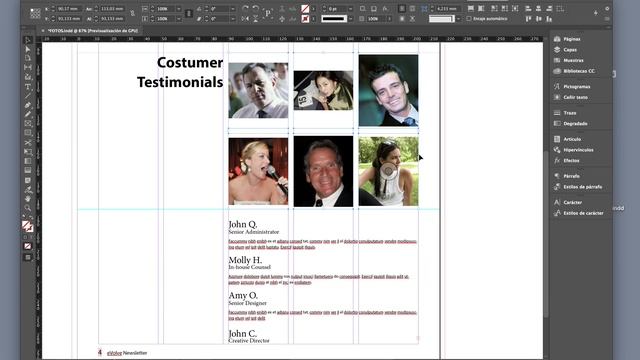Open the scale Y percentage dropdown

pyautogui.click(x=178, y=19)
